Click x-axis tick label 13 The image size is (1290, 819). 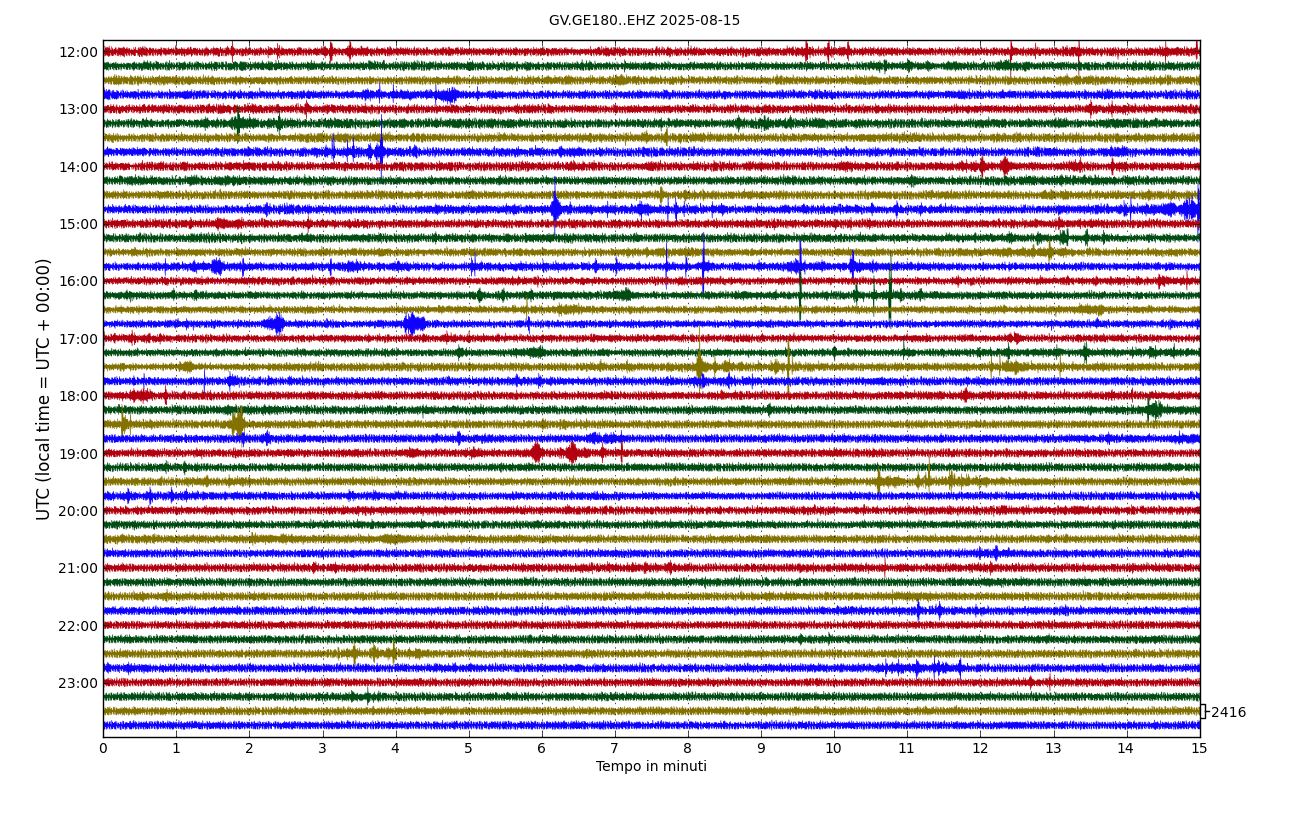[1053, 748]
